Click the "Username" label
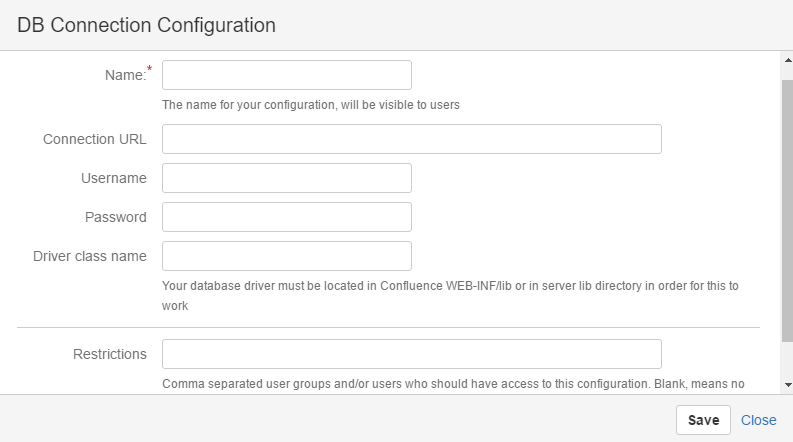The width and height of the screenshot is (793, 442). coord(114,178)
